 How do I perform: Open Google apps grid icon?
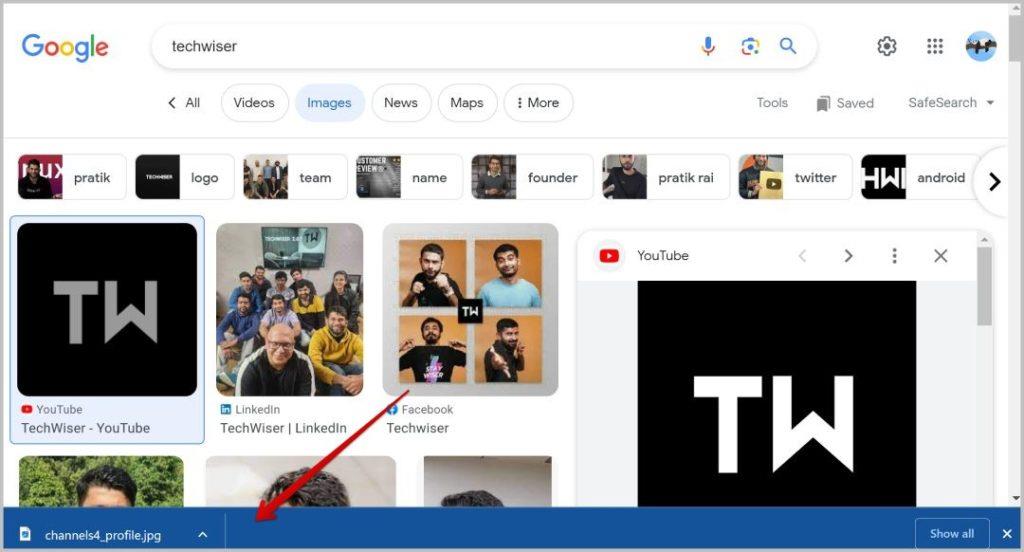(935, 46)
